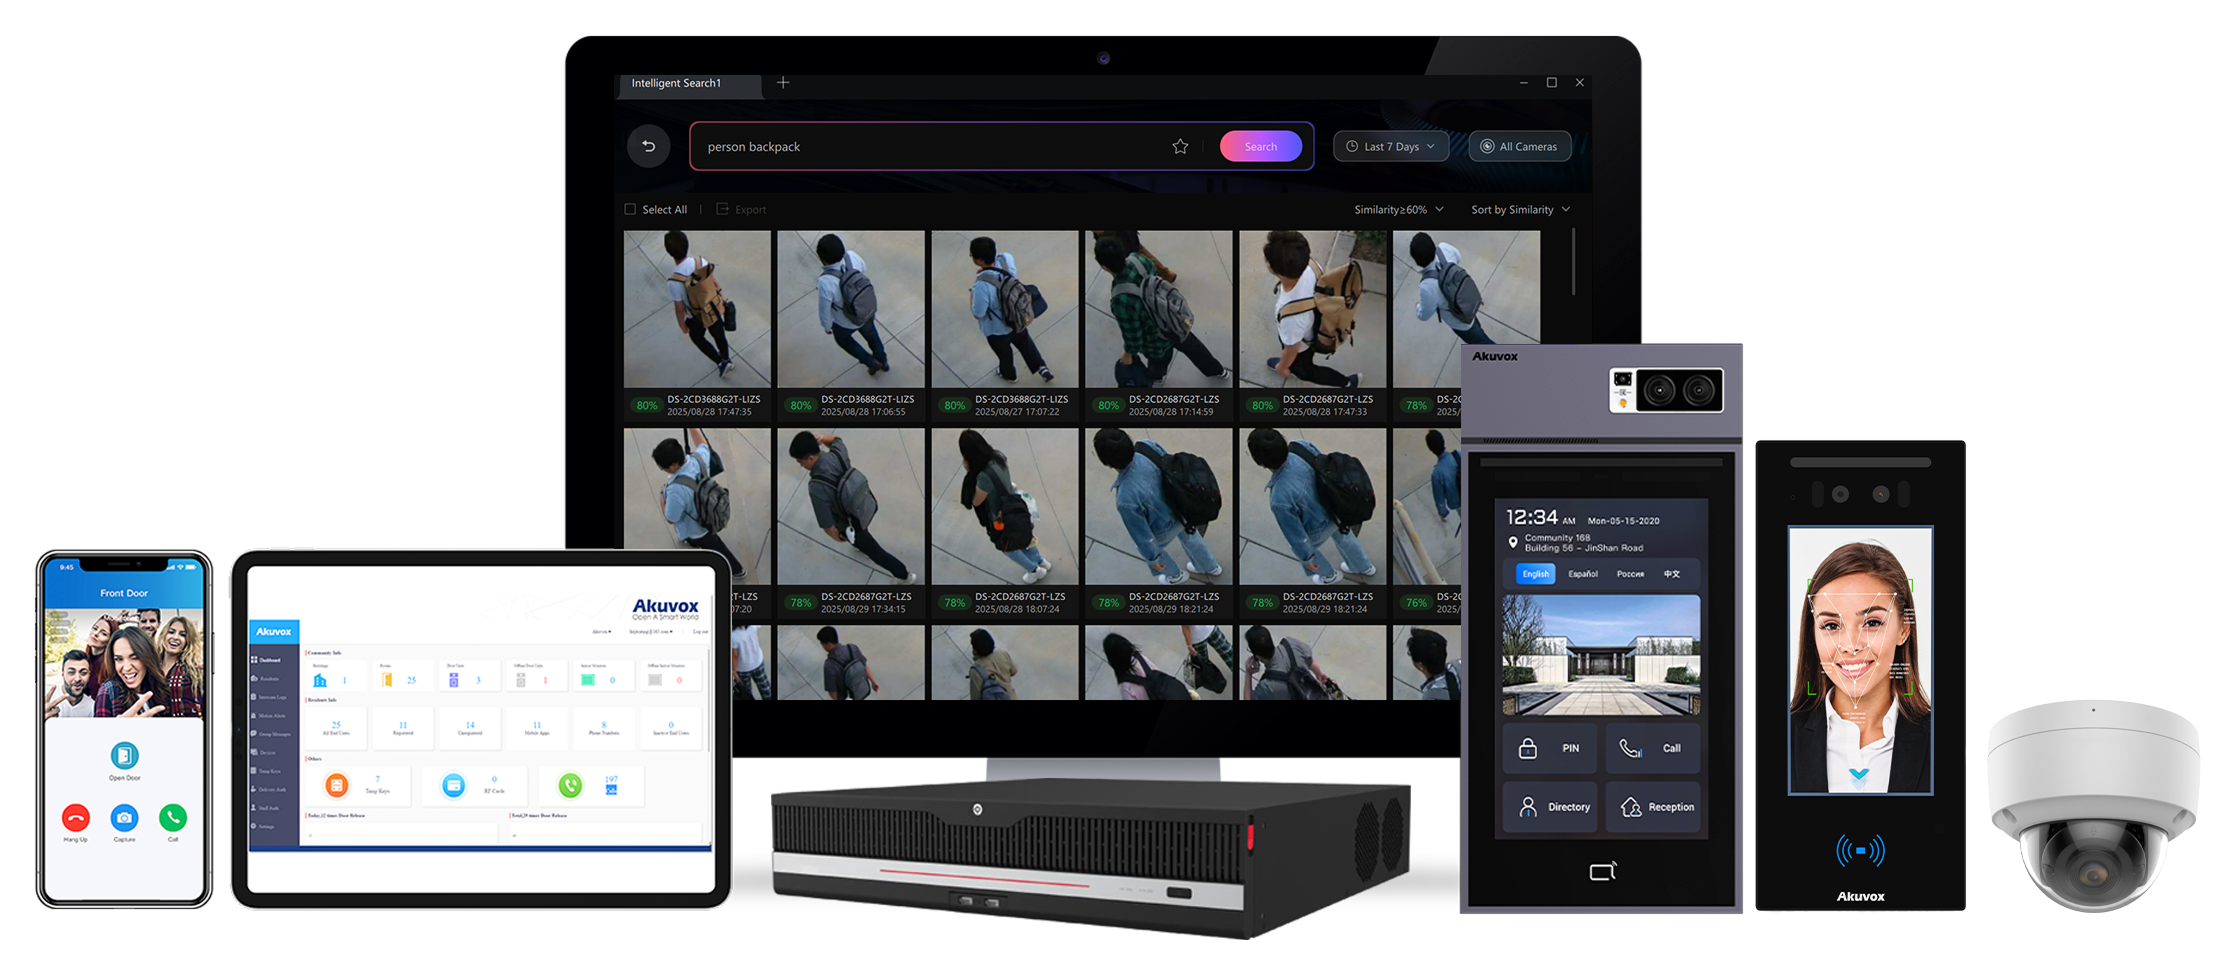Screen dimensions: 2234x956
Task: Tap the red Hang Up button on phone
Action: click(x=76, y=818)
